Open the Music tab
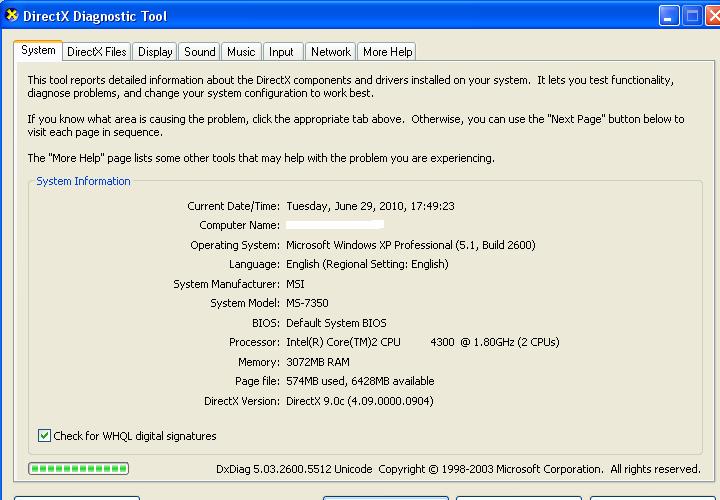Viewport: 720px width, 500px height. click(241, 52)
